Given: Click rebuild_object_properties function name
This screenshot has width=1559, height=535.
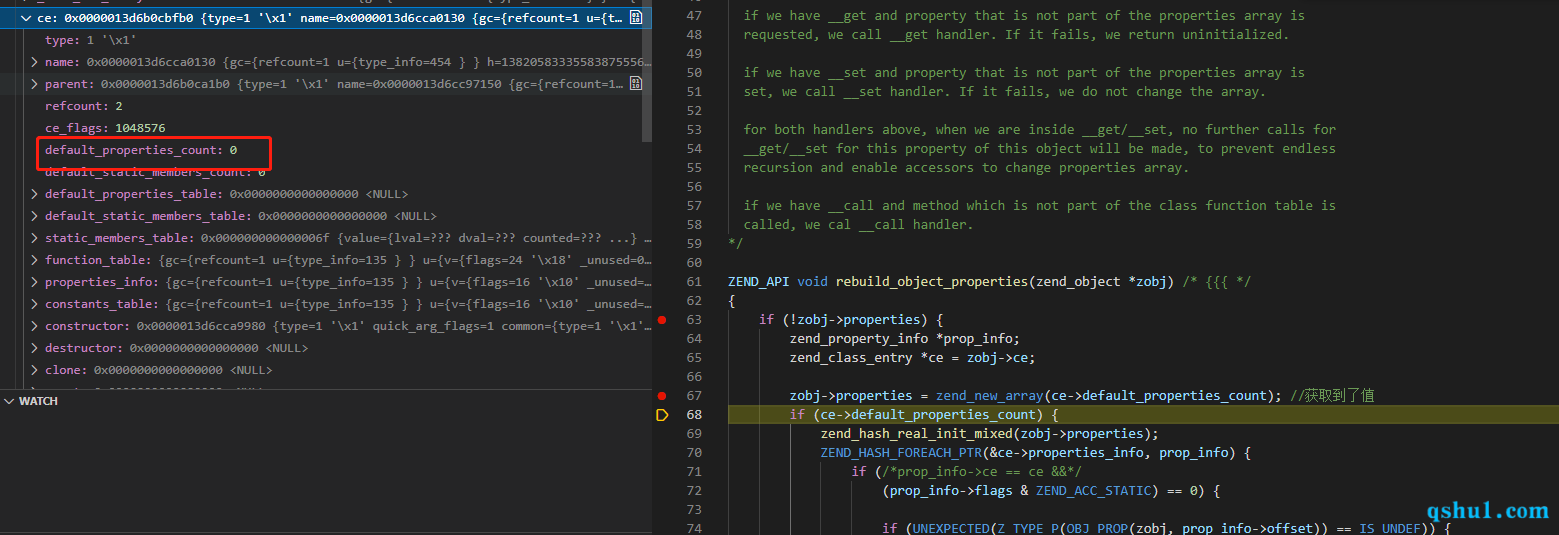Looking at the screenshot, I should [x=932, y=282].
